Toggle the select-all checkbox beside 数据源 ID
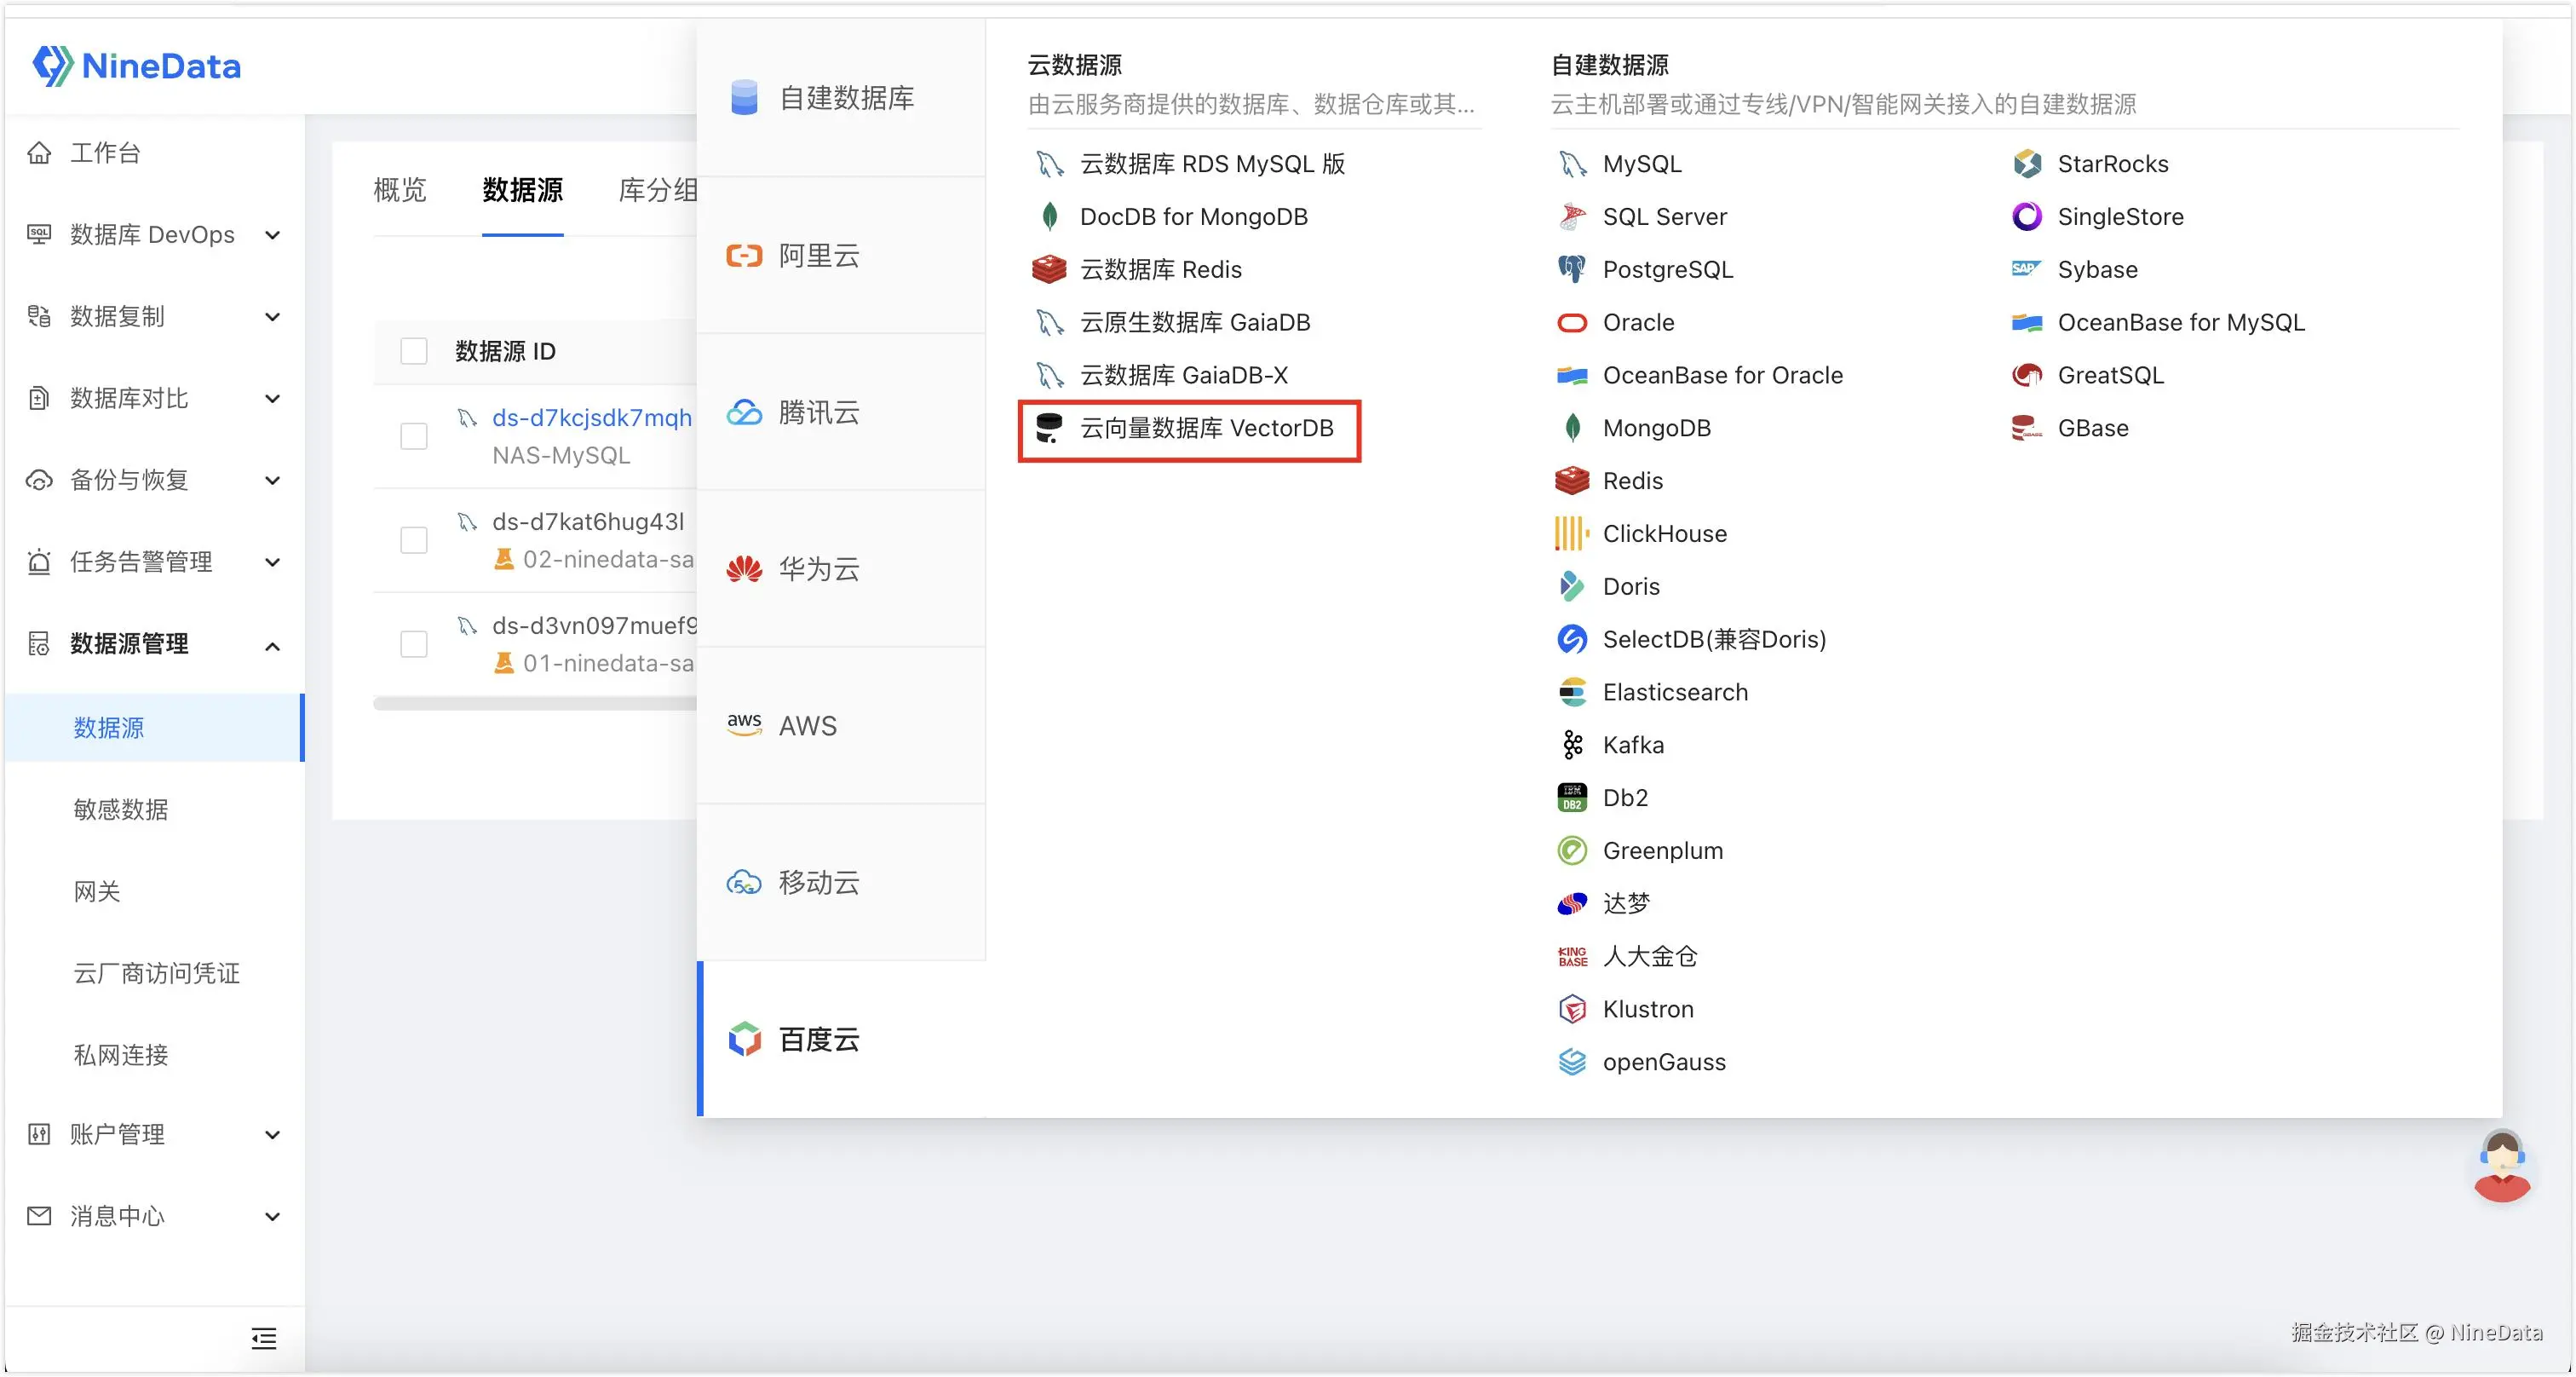Image resolution: width=2576 pixels, height=1377 pixels. pos(413,351)
